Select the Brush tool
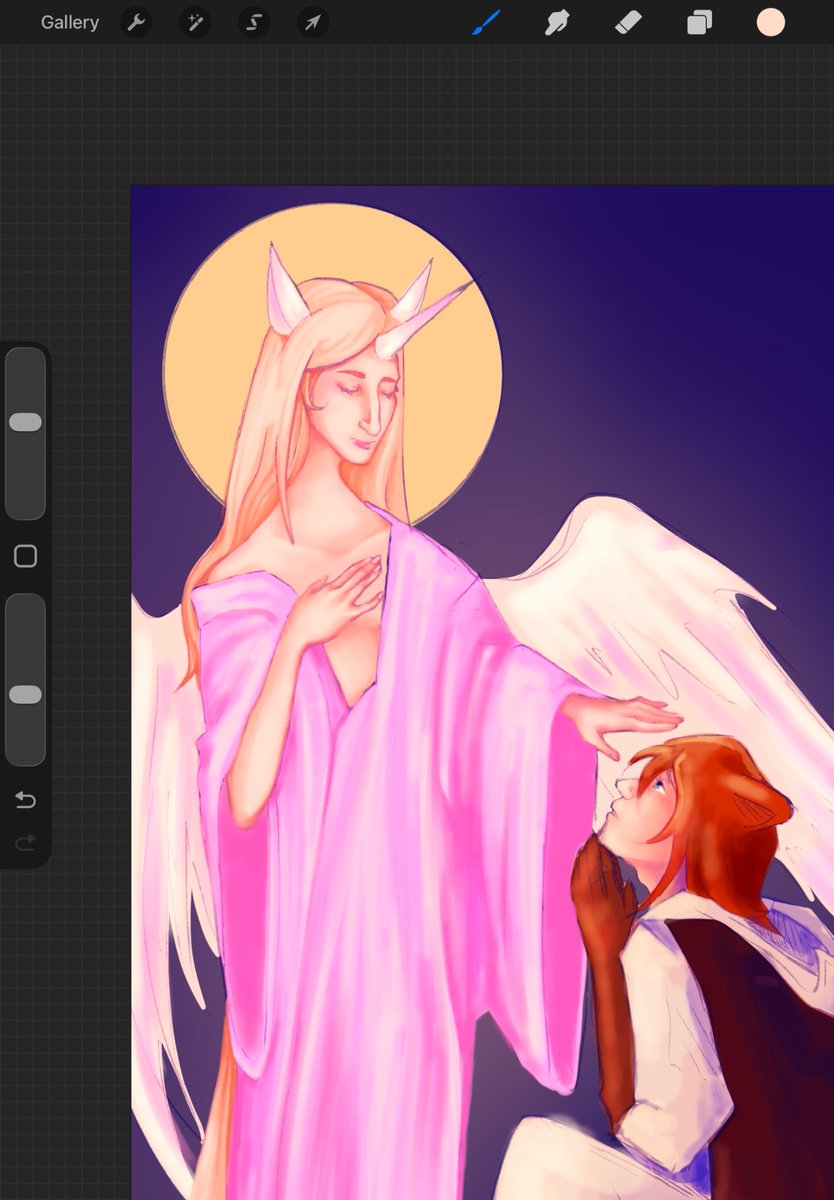 tap(486, 22)
